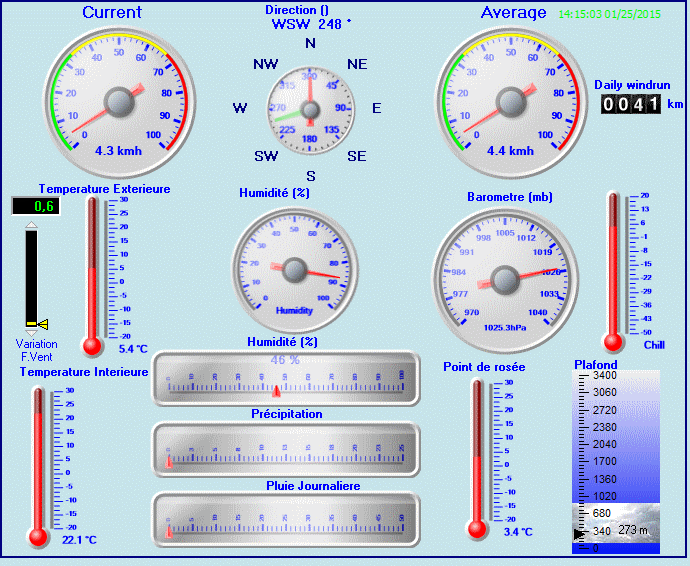Click the WSW 248° direction readout

coord(310,24)
